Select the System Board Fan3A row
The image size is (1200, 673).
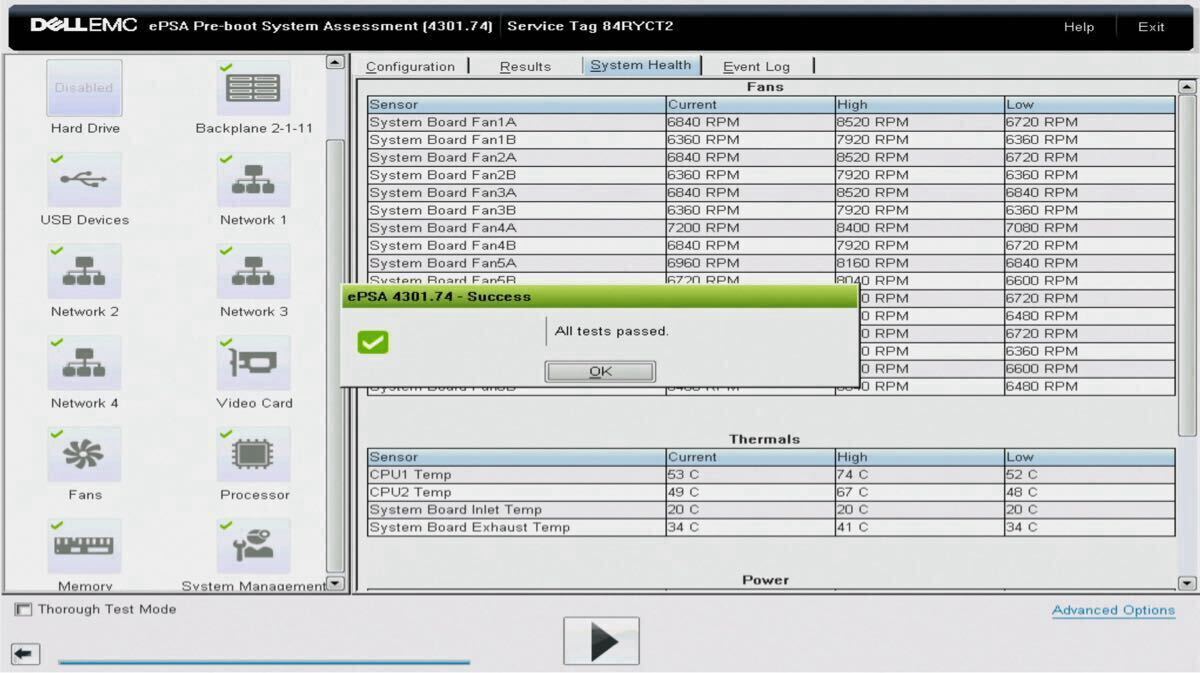point(771,192)
